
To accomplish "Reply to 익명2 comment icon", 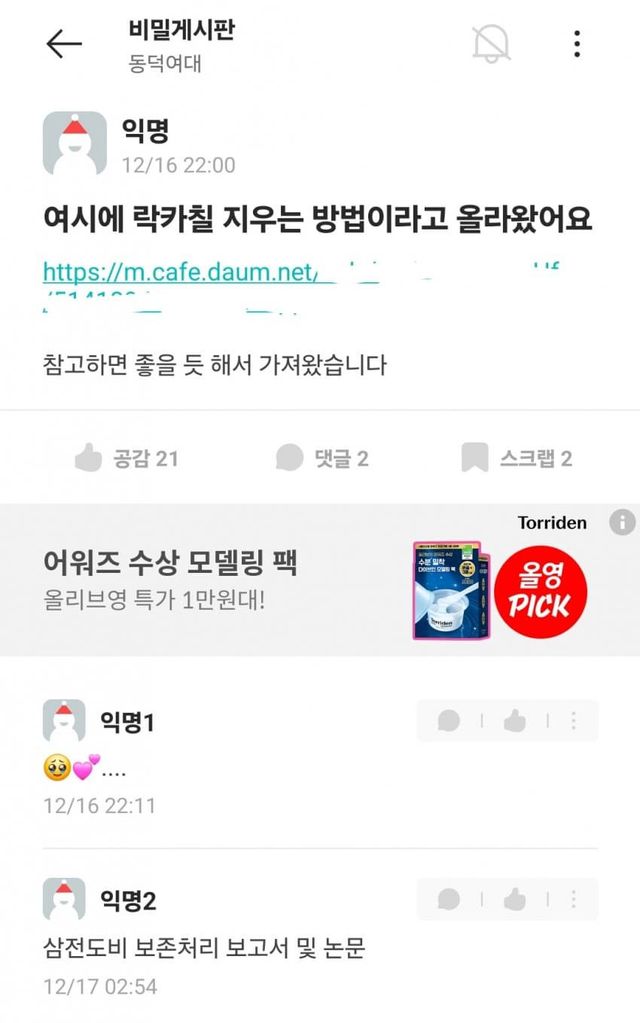I will [449, 899].
